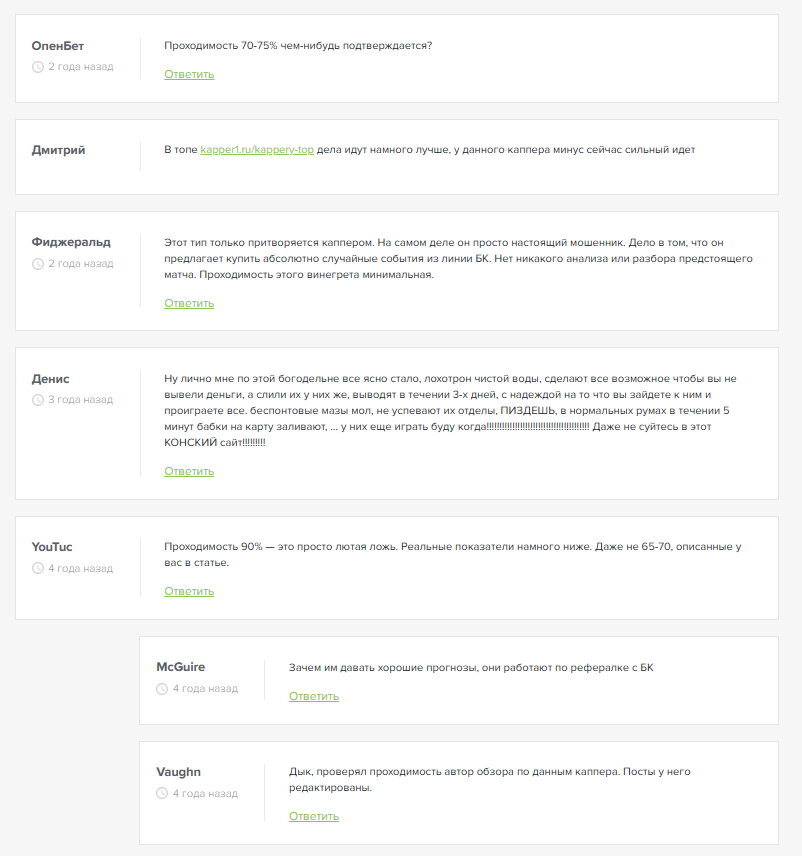Open the kapper1.ru/kappery-top link
Viewport: 802px width, 856px height.
(x=257, y=150)
